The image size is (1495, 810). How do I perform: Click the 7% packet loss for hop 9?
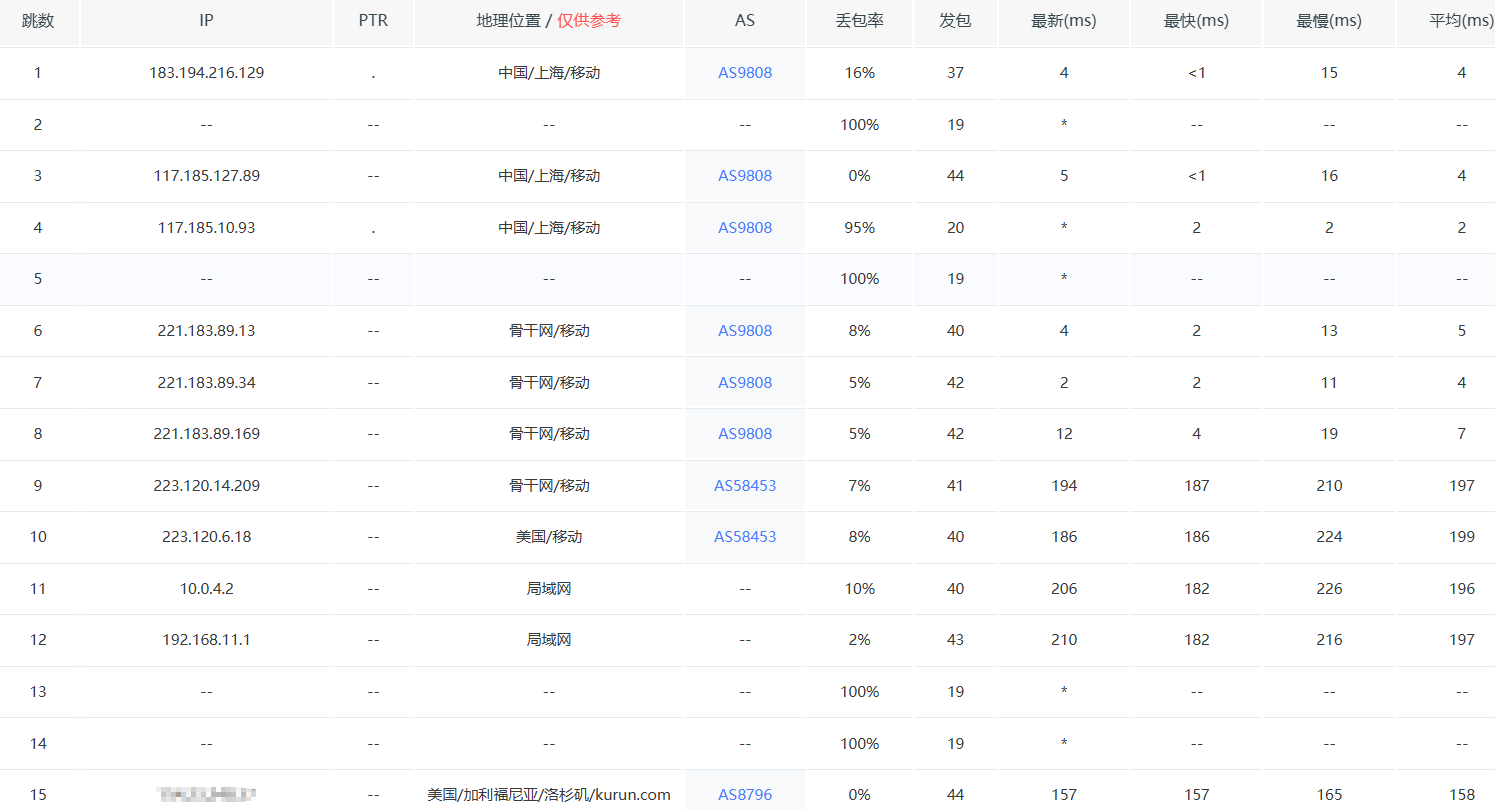[860, 486]
